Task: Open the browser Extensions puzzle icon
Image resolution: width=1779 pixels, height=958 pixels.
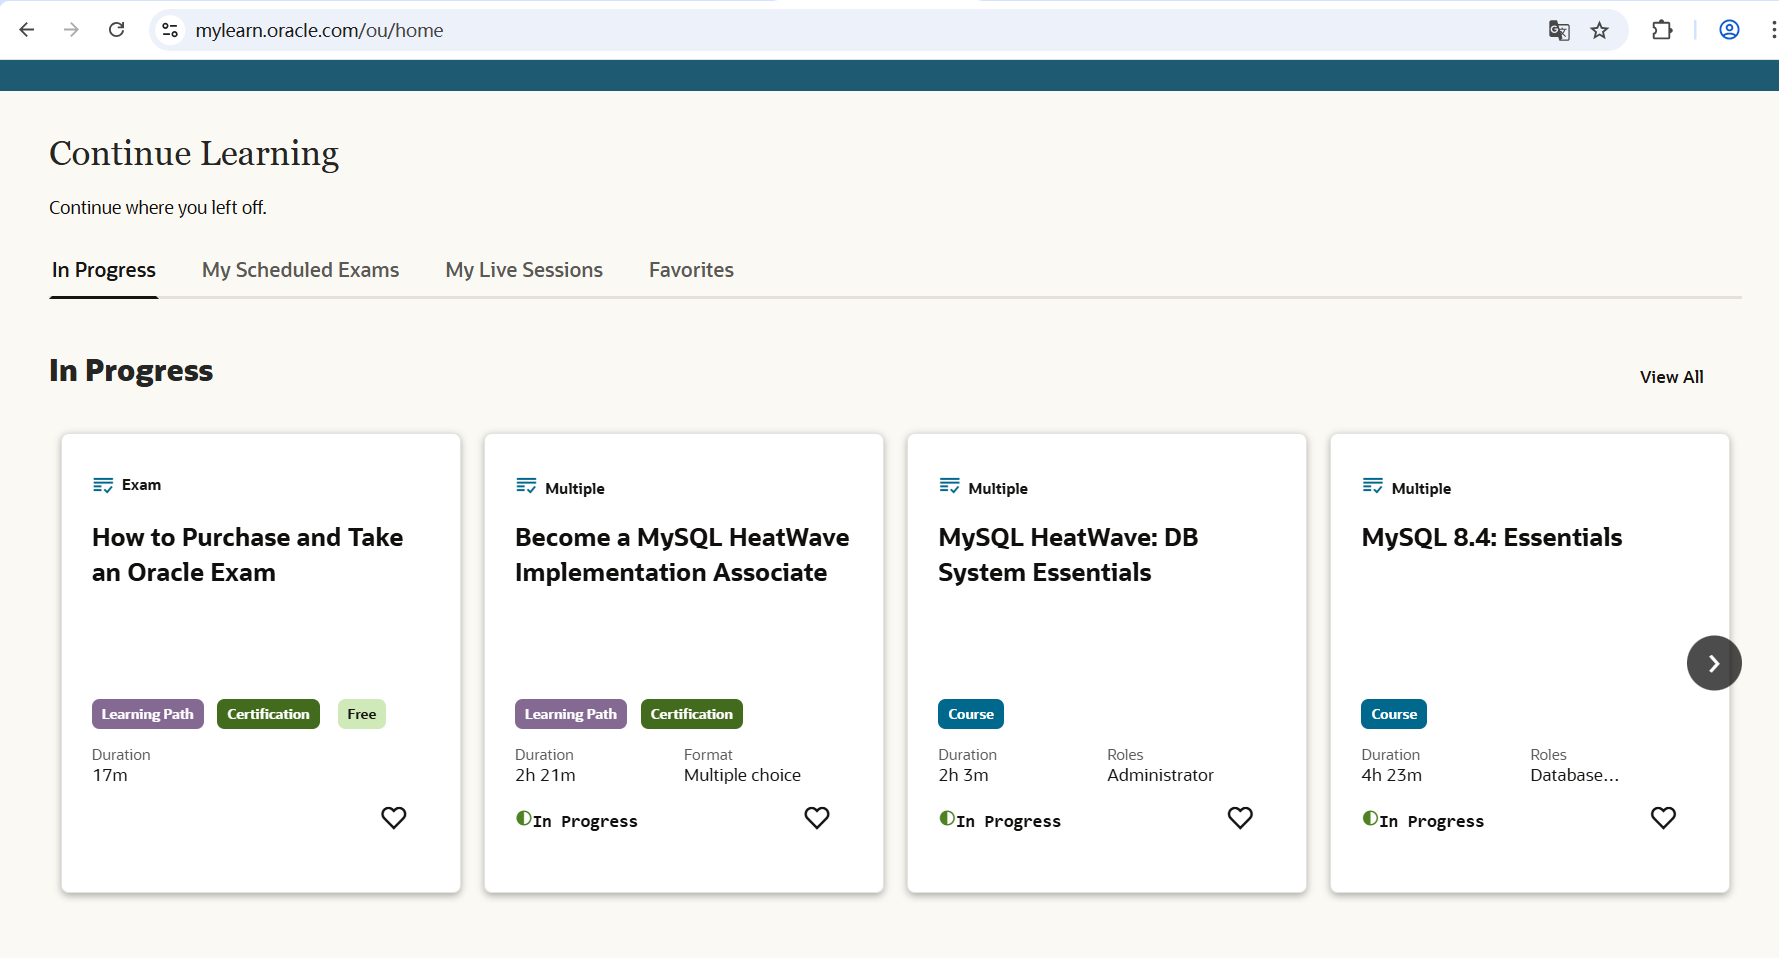Action: click(1662, 30)
